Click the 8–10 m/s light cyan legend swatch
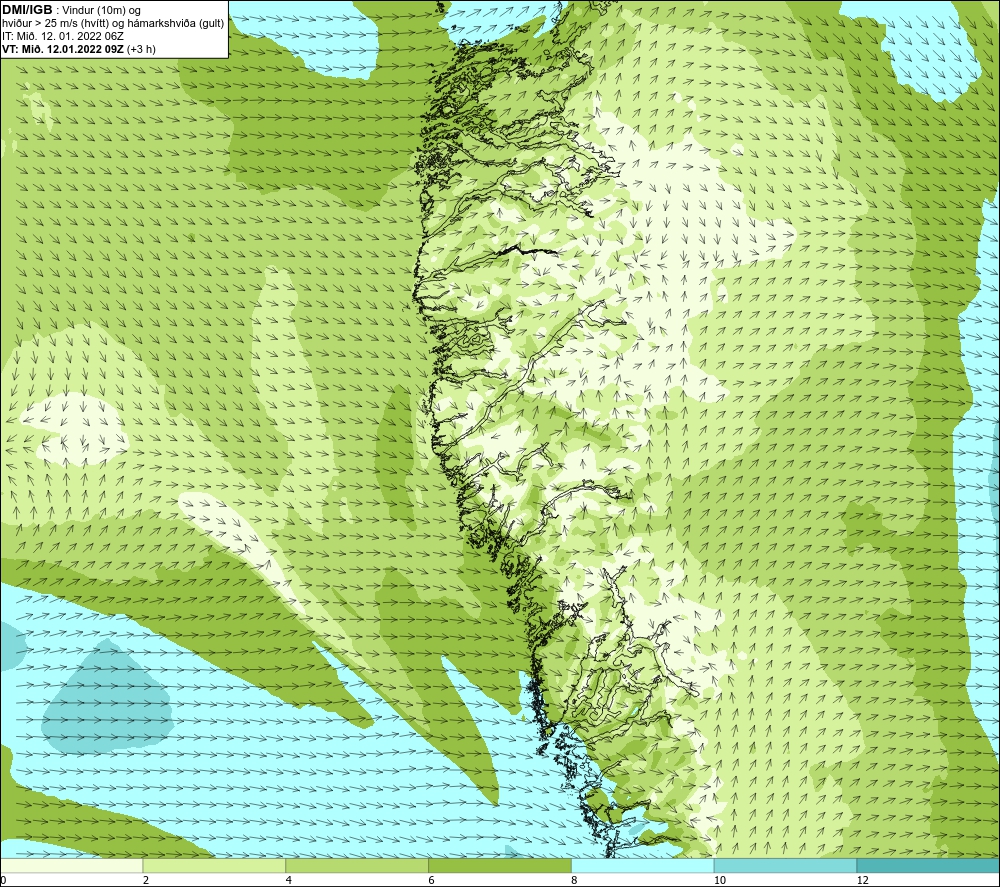The image size is (1000, 887). coord(643,865)
